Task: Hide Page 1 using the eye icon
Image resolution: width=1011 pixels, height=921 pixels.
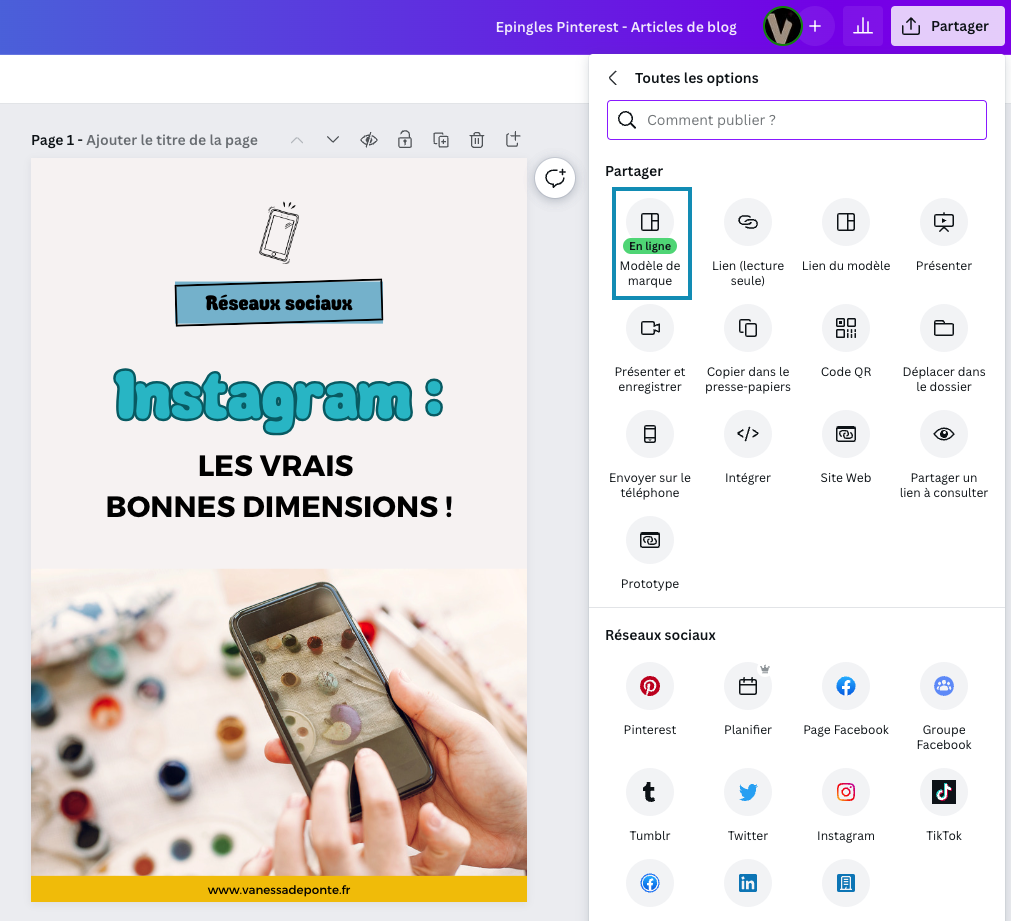Action: pyautogui.click(x=368, y=140)
